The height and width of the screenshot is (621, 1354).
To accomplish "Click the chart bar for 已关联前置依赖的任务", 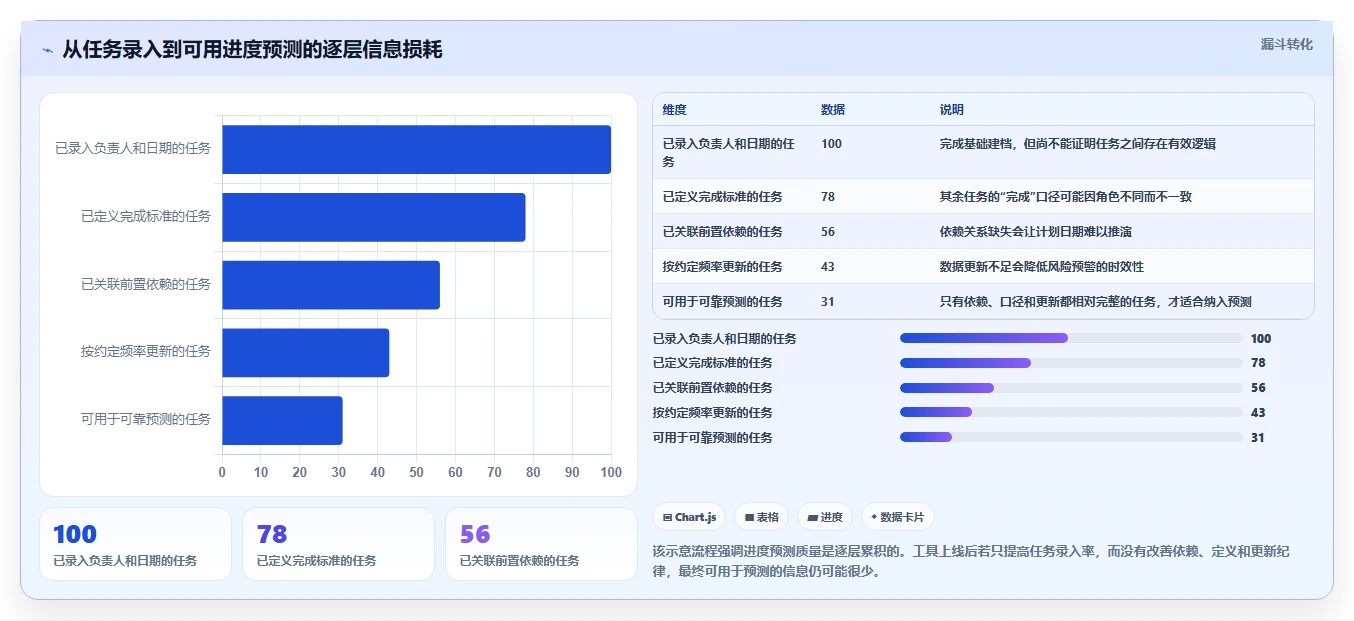I will [x=331, y=285].
